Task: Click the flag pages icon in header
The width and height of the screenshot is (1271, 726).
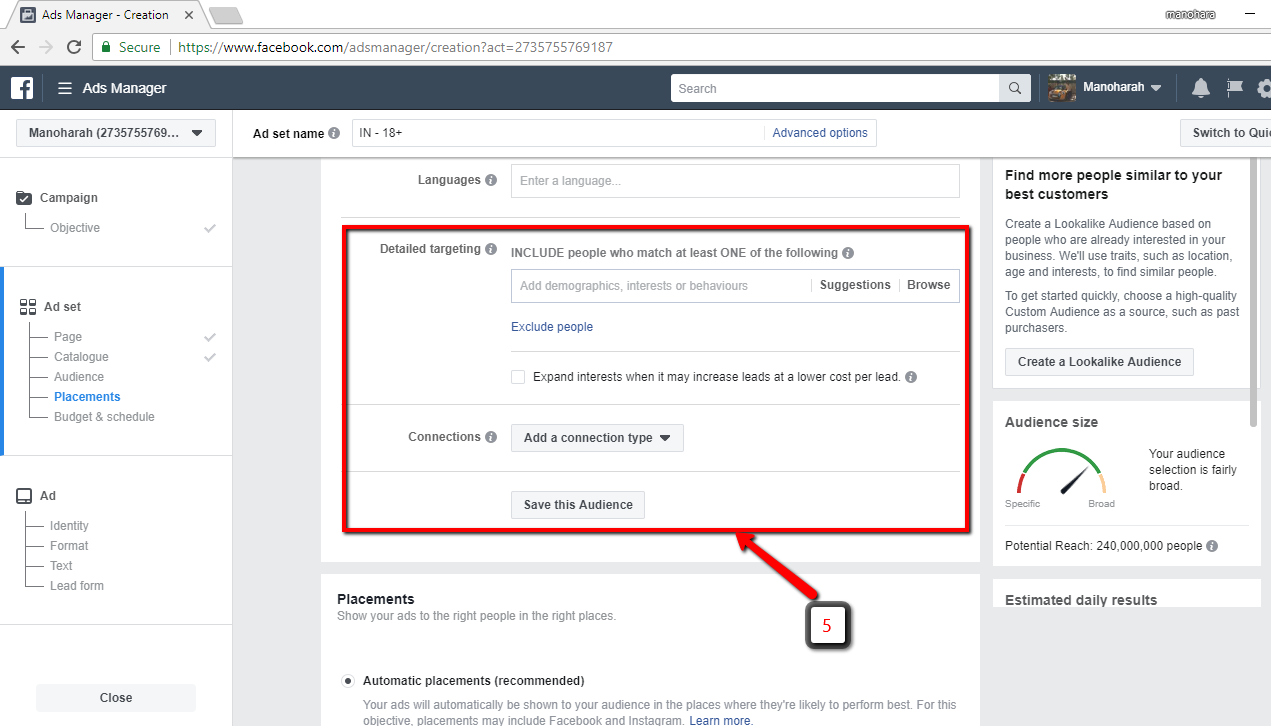Action: (x=1235, y=88)
